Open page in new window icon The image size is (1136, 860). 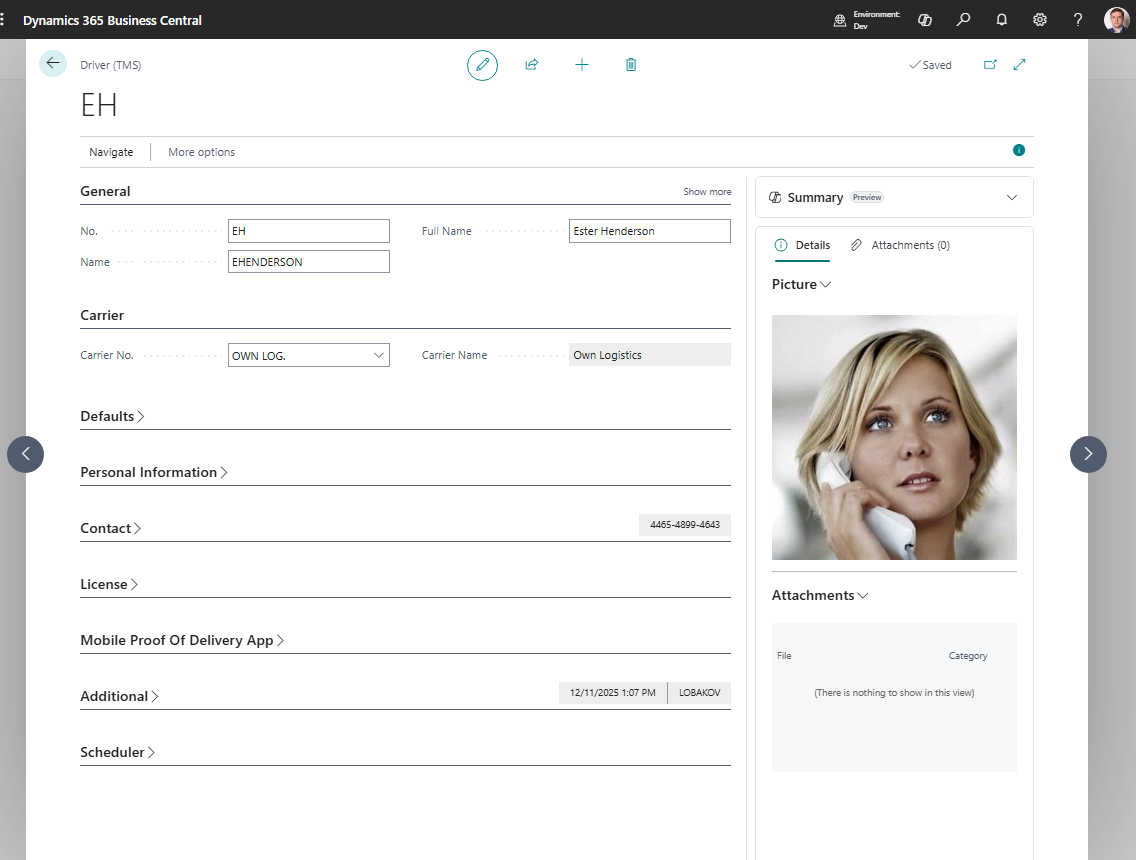pos(990,64)
